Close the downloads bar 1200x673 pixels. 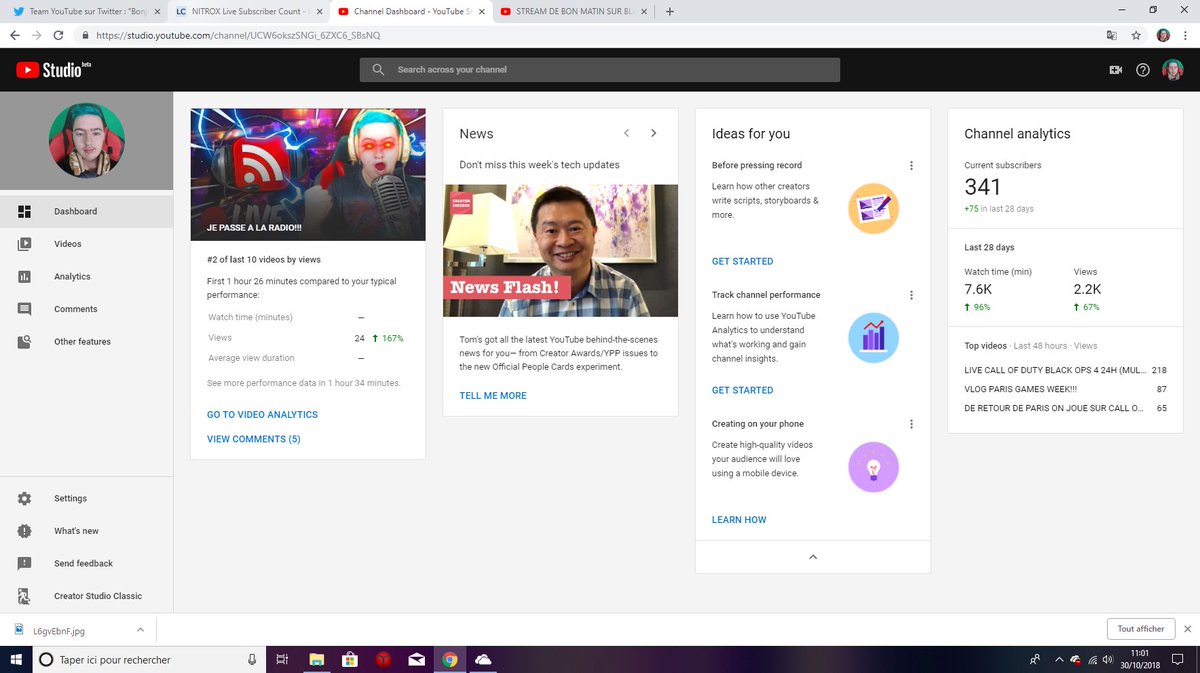coord(1187,629)
